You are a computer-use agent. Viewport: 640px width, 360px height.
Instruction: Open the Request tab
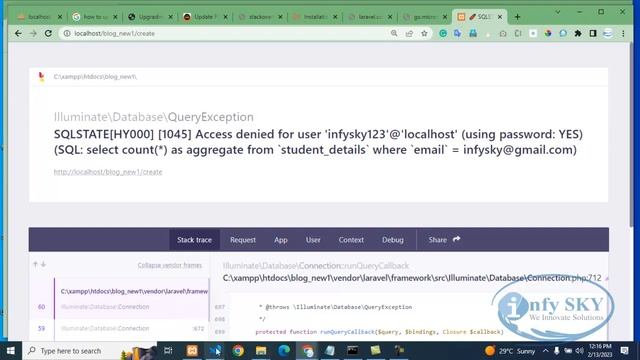pos(243,240)
